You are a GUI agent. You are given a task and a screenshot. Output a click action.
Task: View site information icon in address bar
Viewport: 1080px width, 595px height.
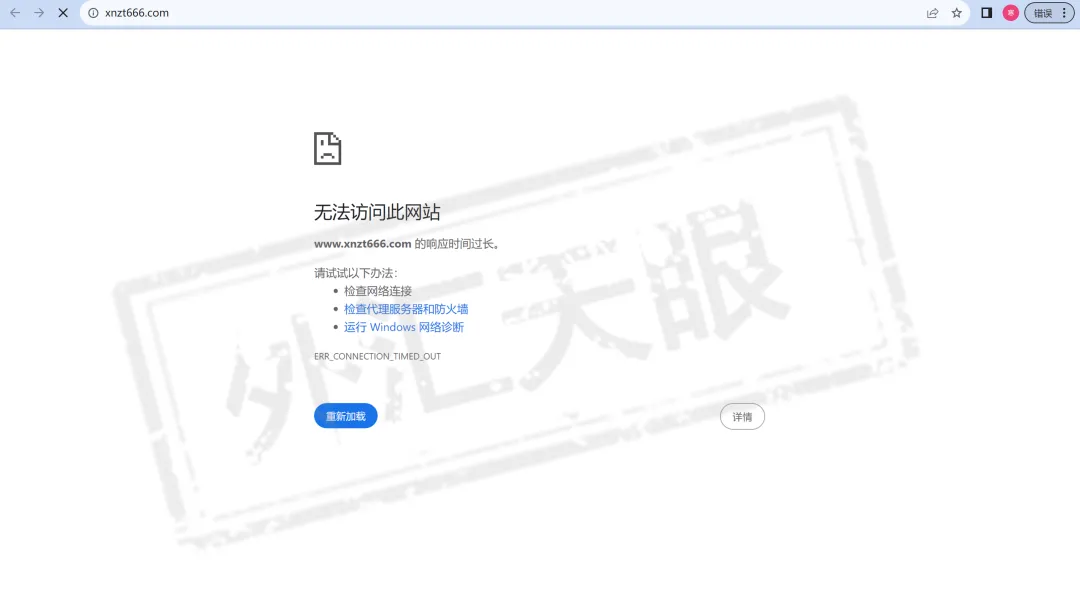94,13
